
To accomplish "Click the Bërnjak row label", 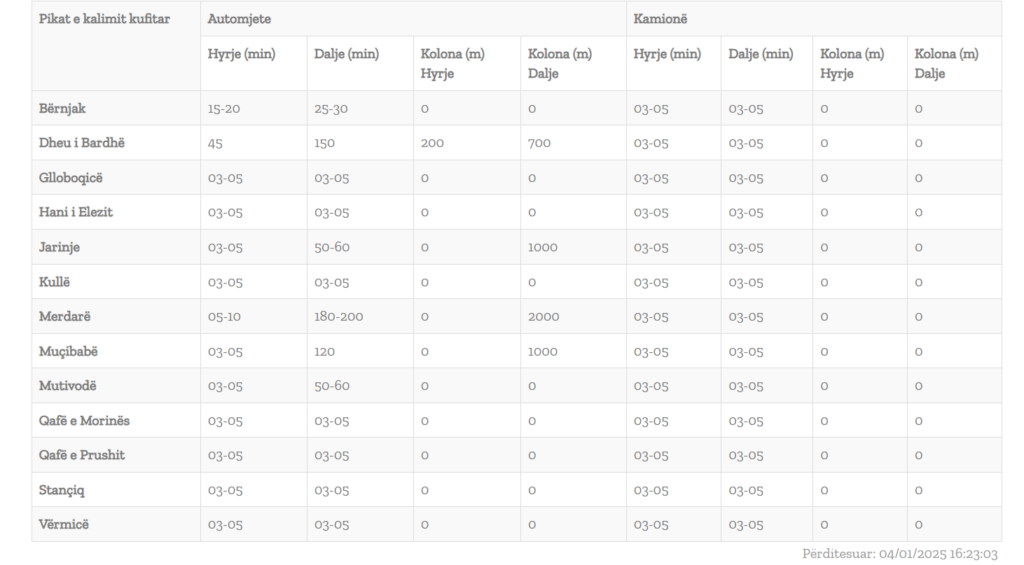I will [x=62, y=108].
